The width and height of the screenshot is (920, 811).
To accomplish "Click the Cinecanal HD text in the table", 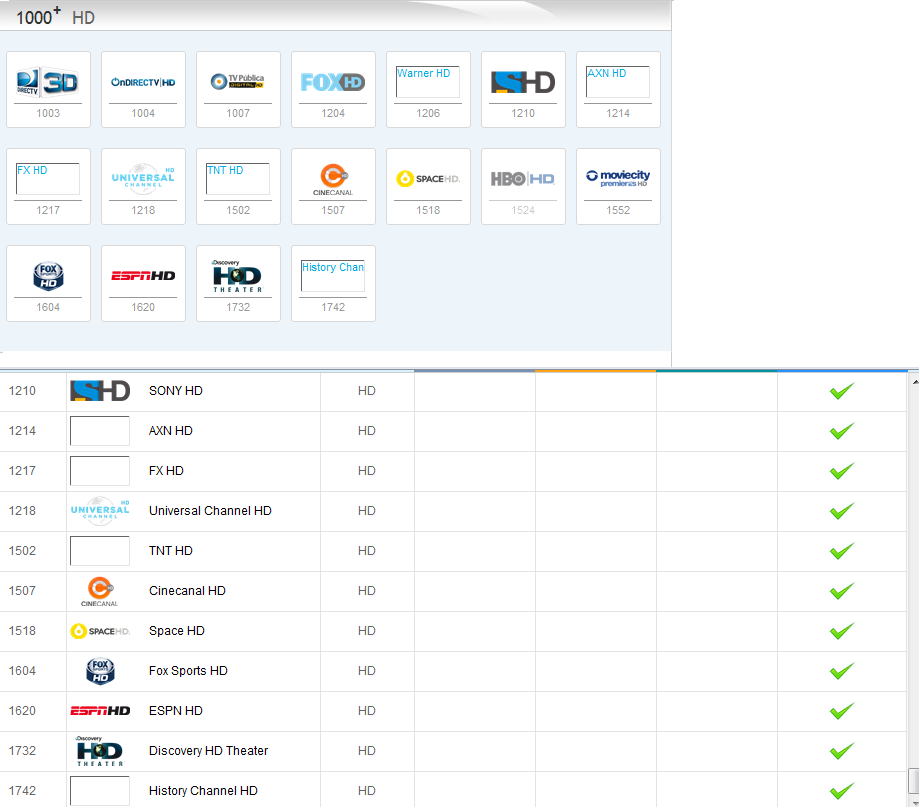I will (x=187, y=590).
